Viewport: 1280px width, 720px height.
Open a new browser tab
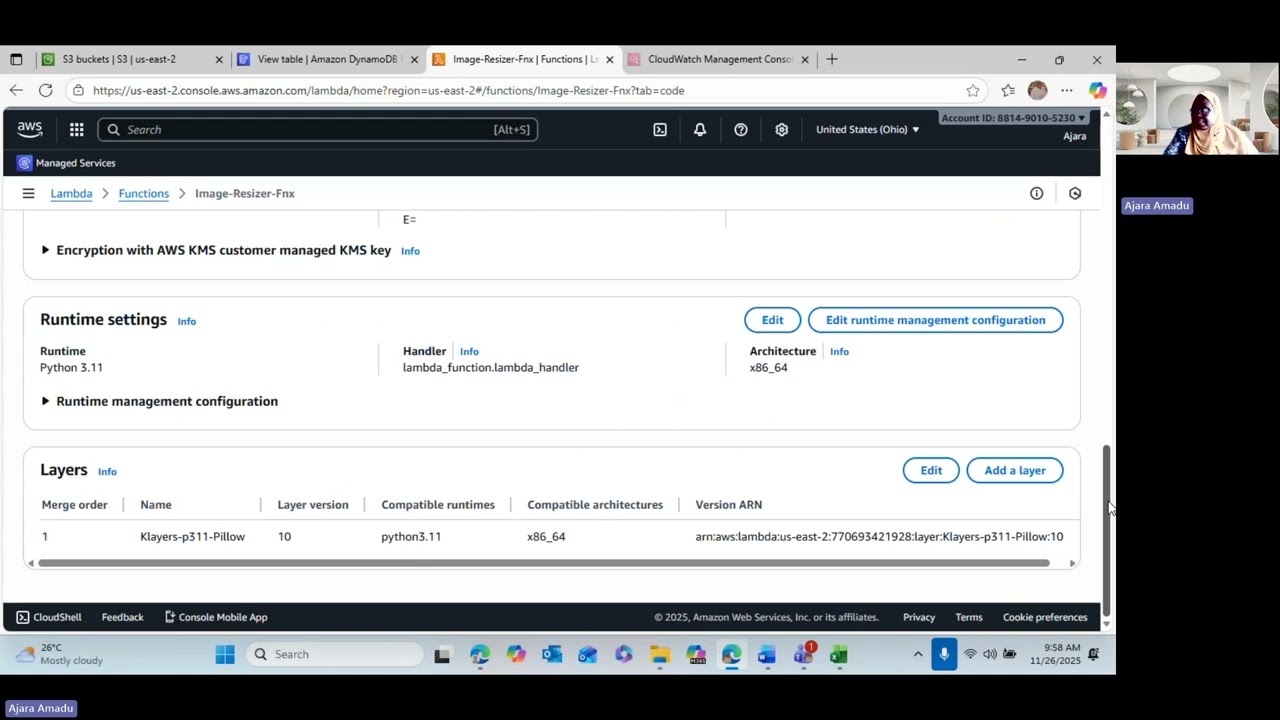pyautogui.click(x=831, y=59)
